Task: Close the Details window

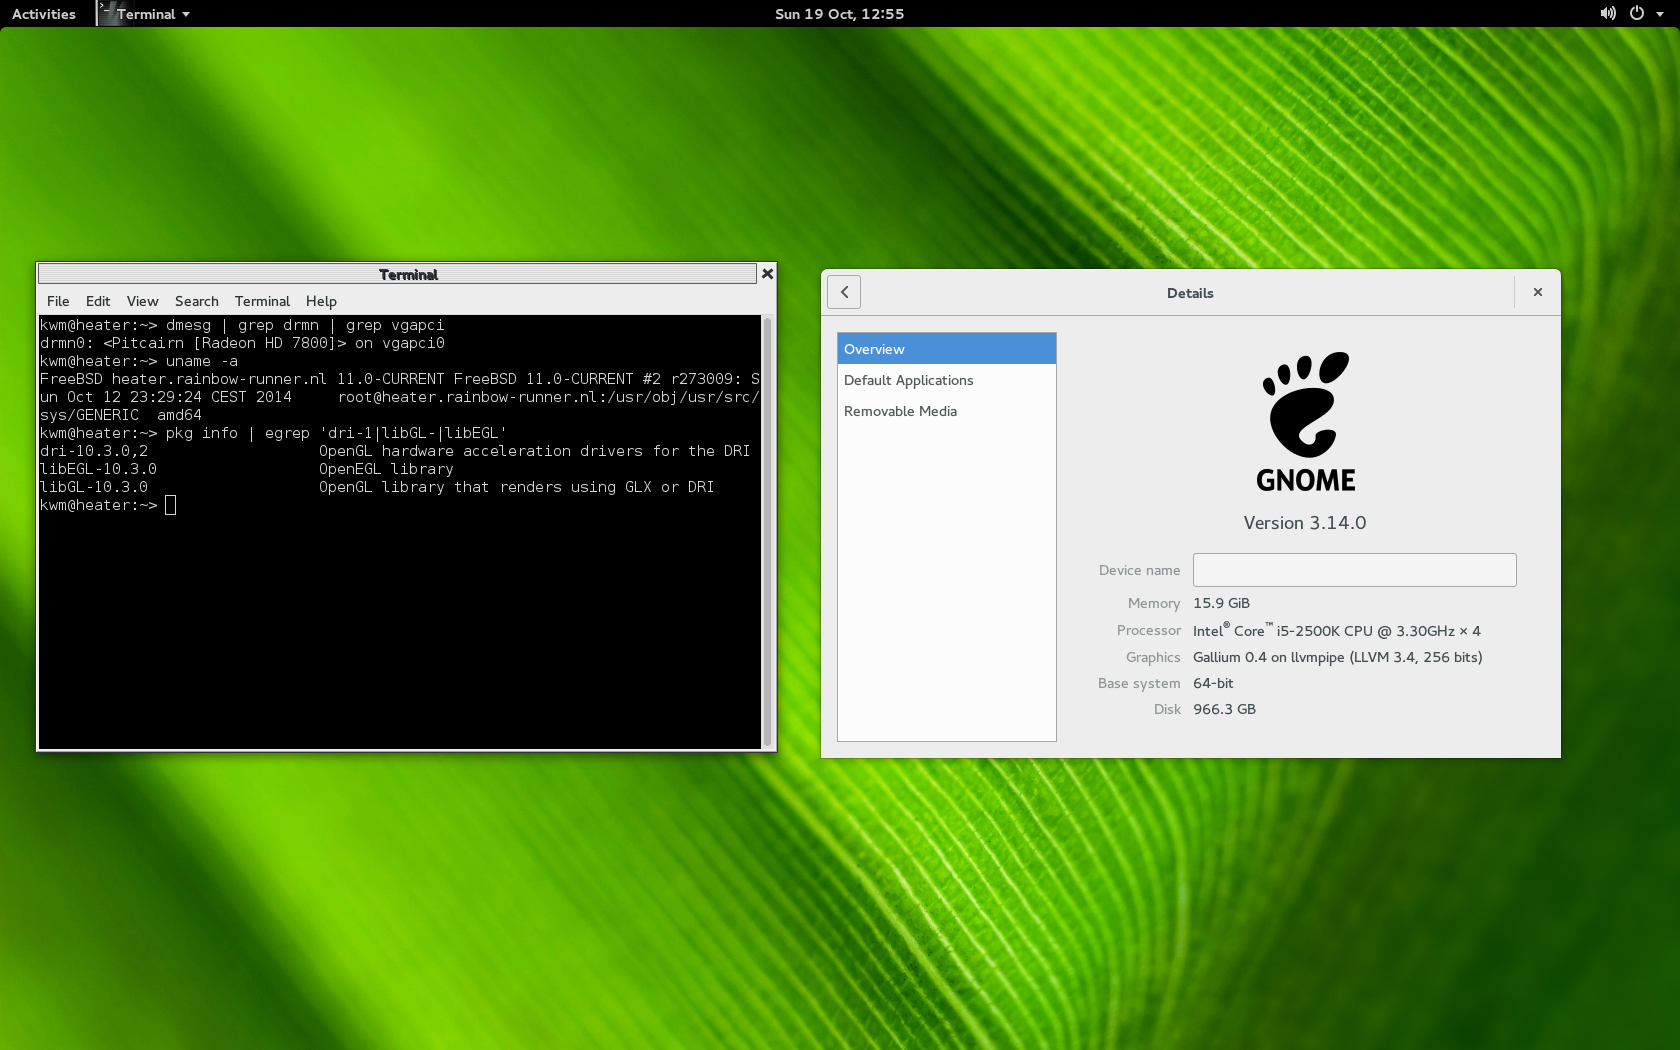Action: [x=1538, y=292]
